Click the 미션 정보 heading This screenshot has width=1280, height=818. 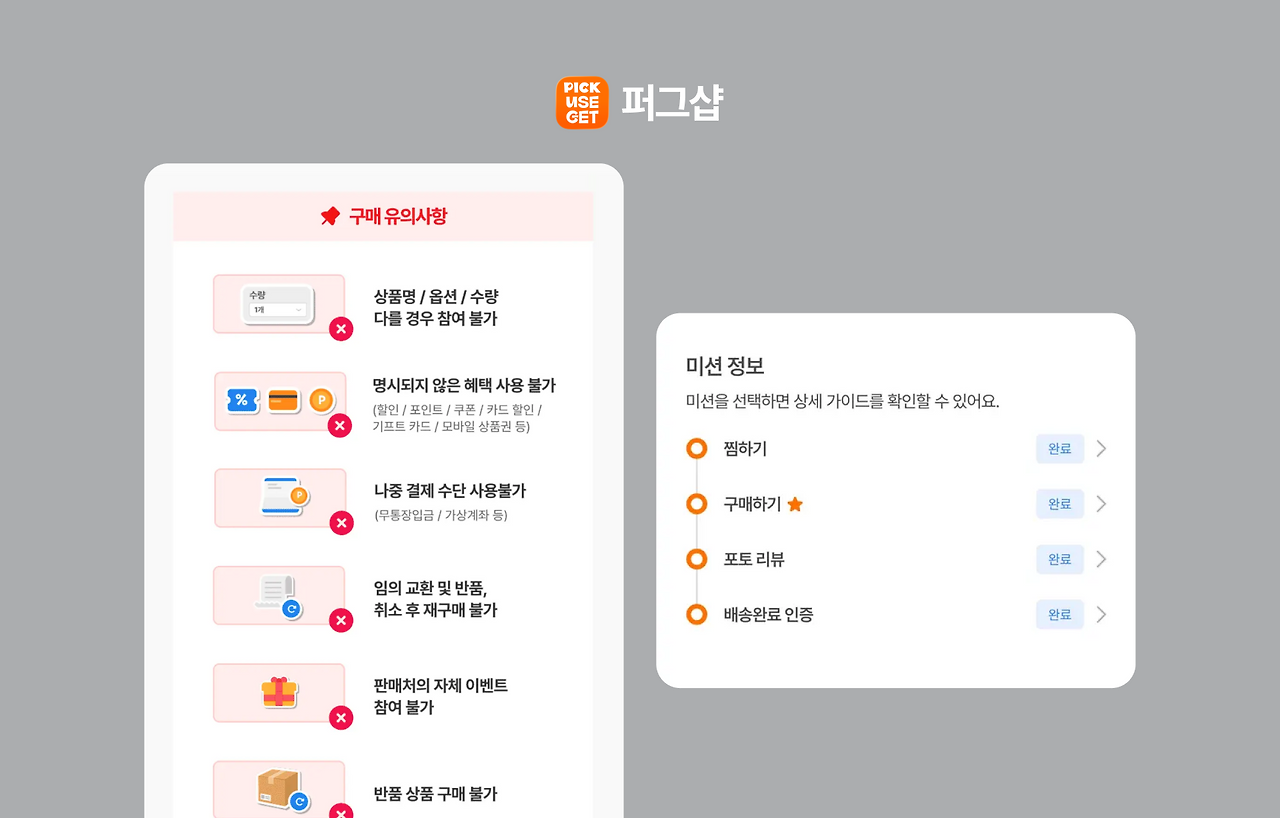click(725, 366)
